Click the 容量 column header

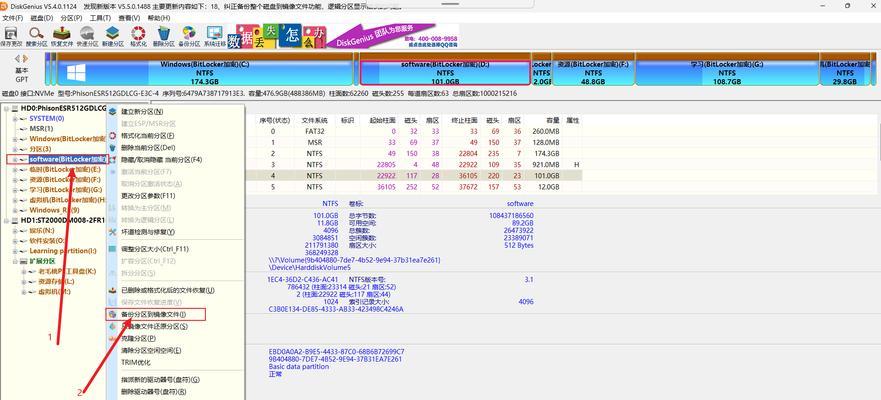click(553, 120)
